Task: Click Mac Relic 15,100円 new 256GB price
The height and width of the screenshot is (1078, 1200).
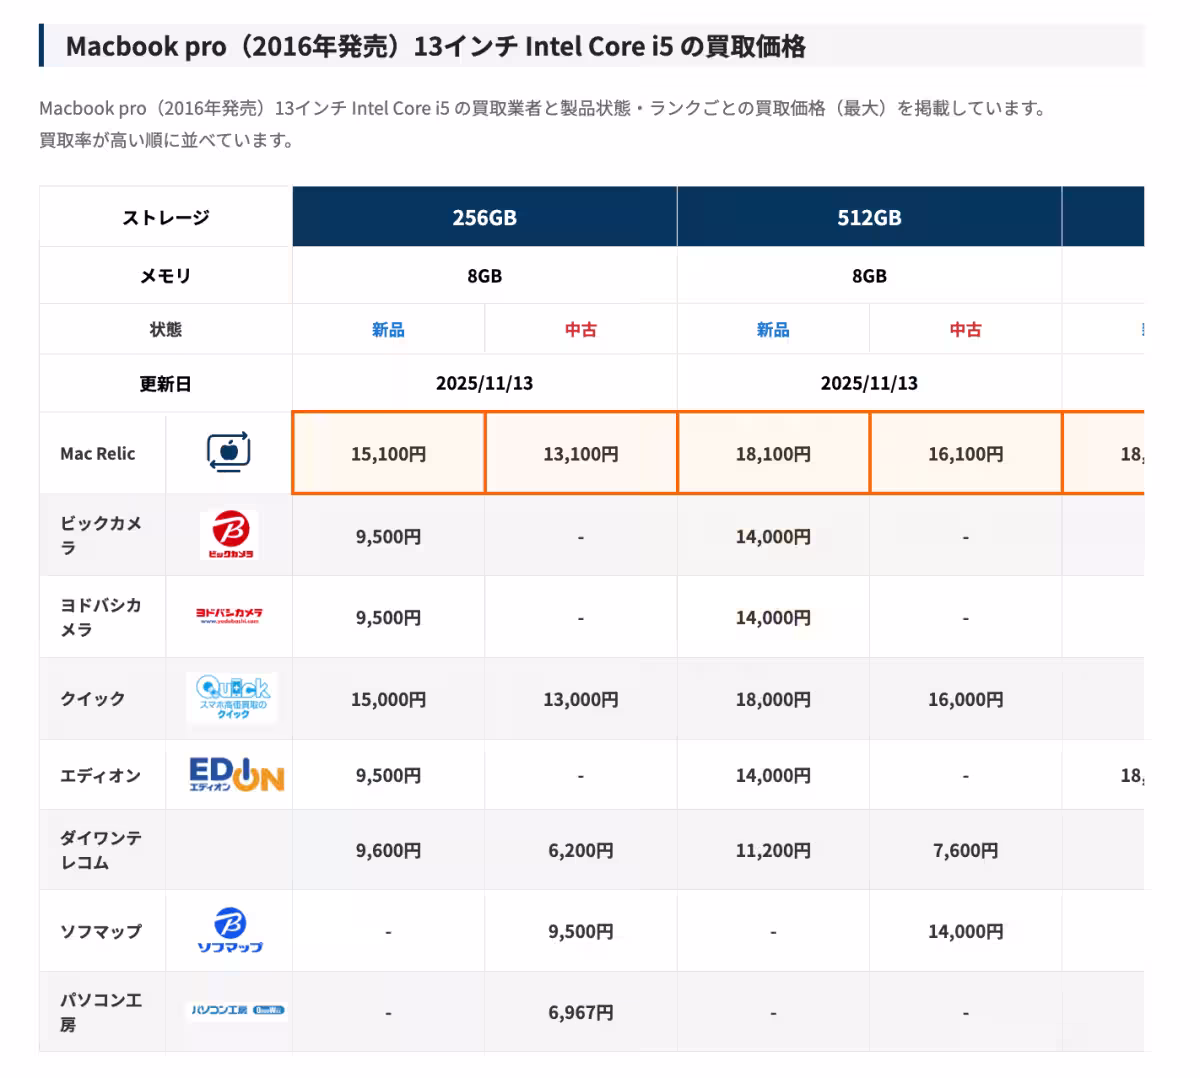Action: 388,454
